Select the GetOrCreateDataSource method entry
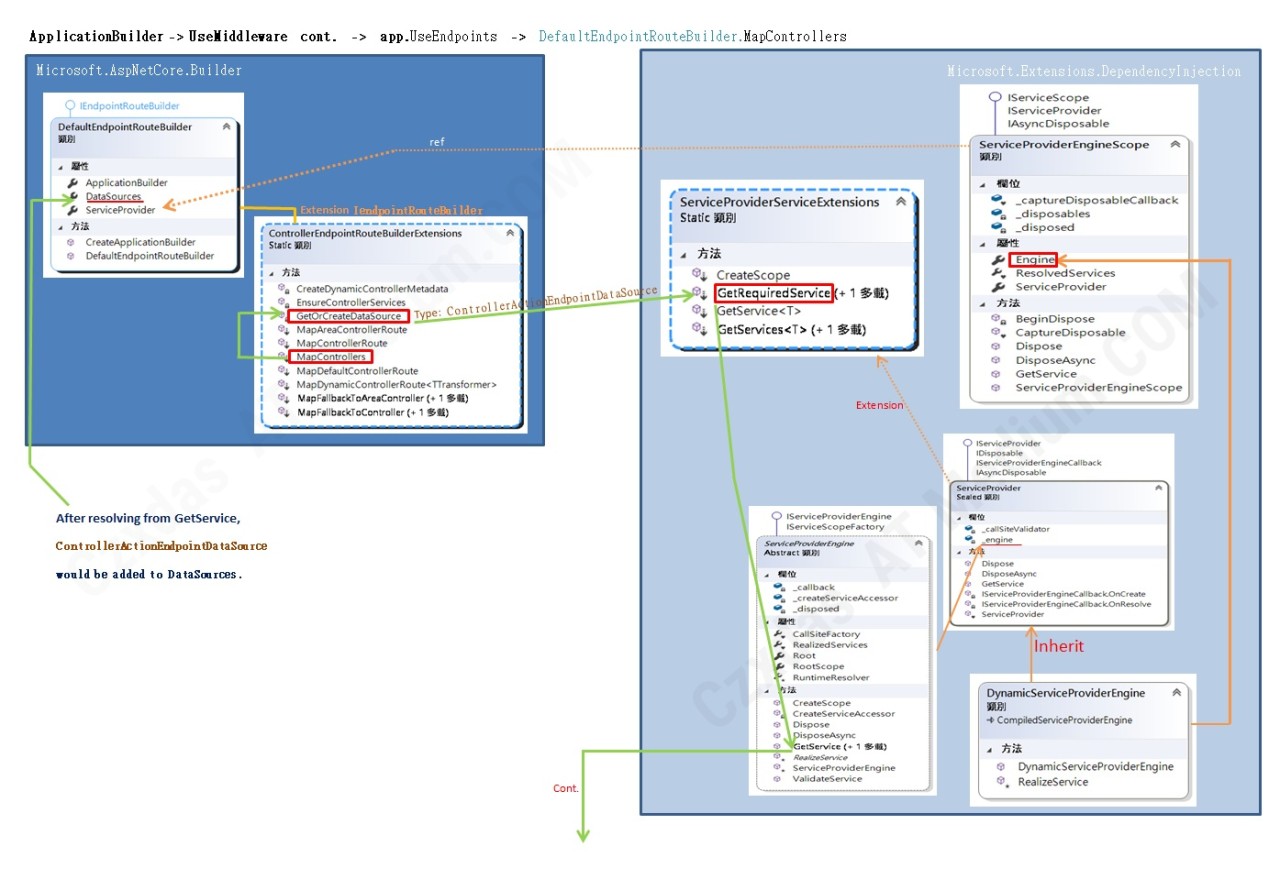The height and width of the screenshot is (890, 1280). 348,316
